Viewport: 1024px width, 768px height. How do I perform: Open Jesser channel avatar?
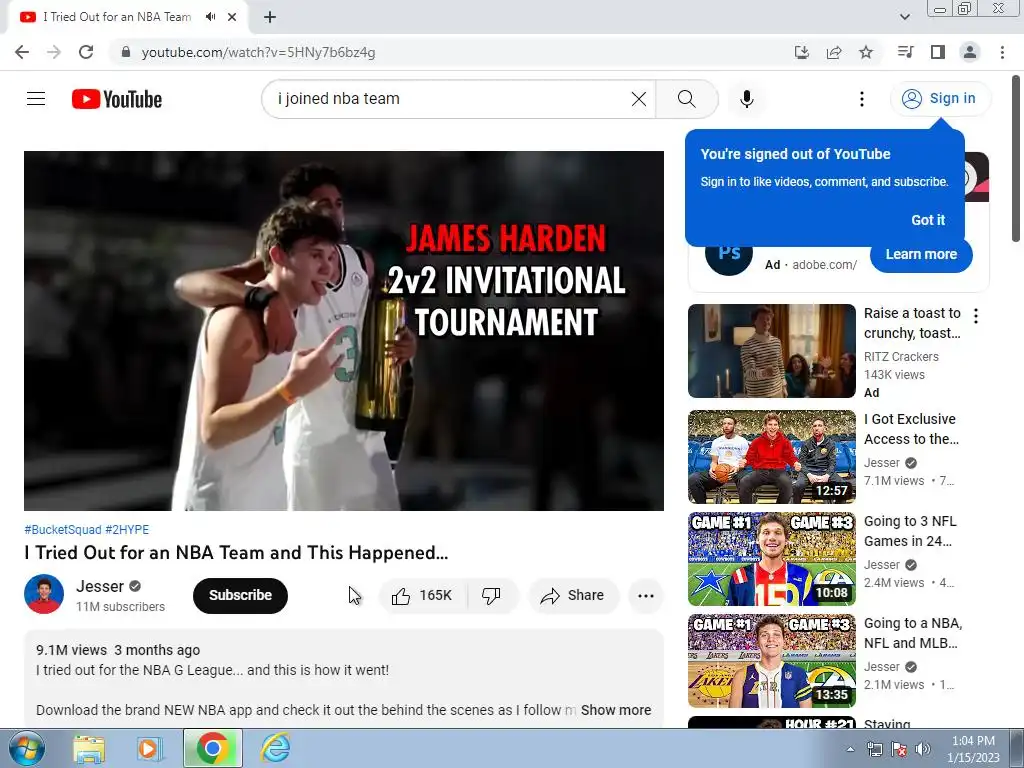coord(44,594)
